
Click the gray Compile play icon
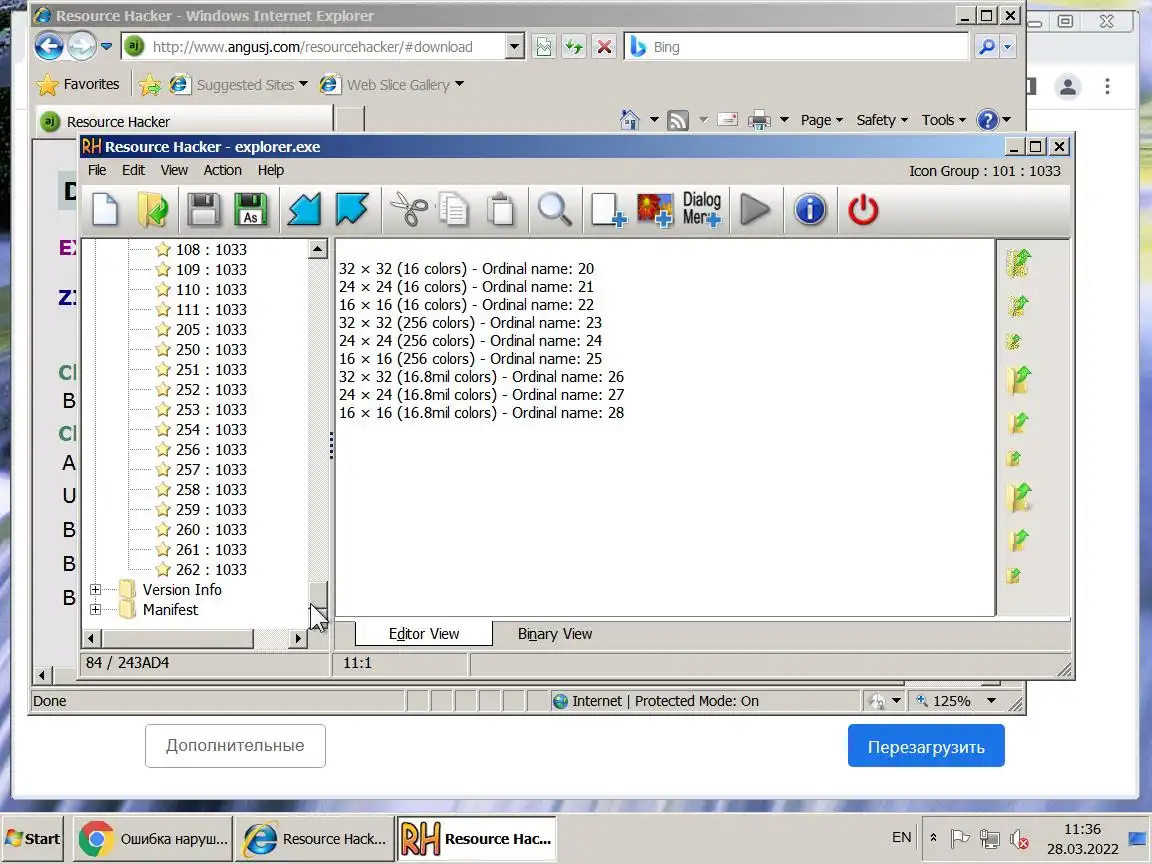coord(755,210)
